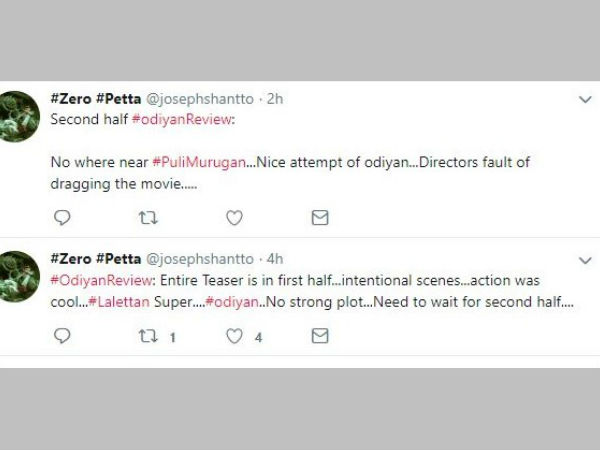This screenshot has height=450, width=600.
Task: Open the #odiyan hashtag in second tweet
Action: [232, 300]
